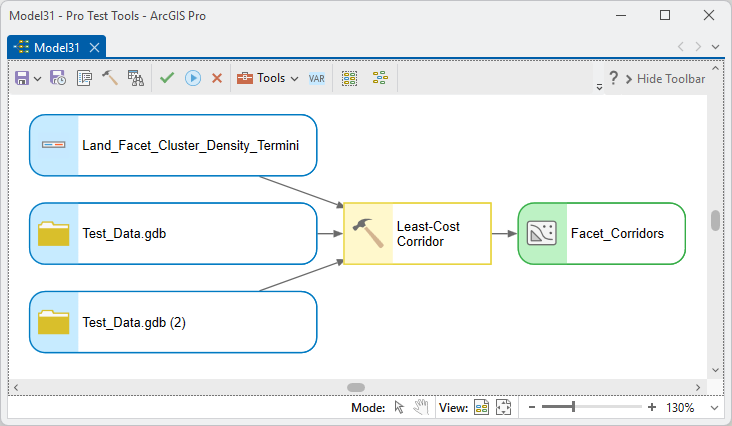
Task: Click the zoom slider handle
Action: tap(573, 407)
